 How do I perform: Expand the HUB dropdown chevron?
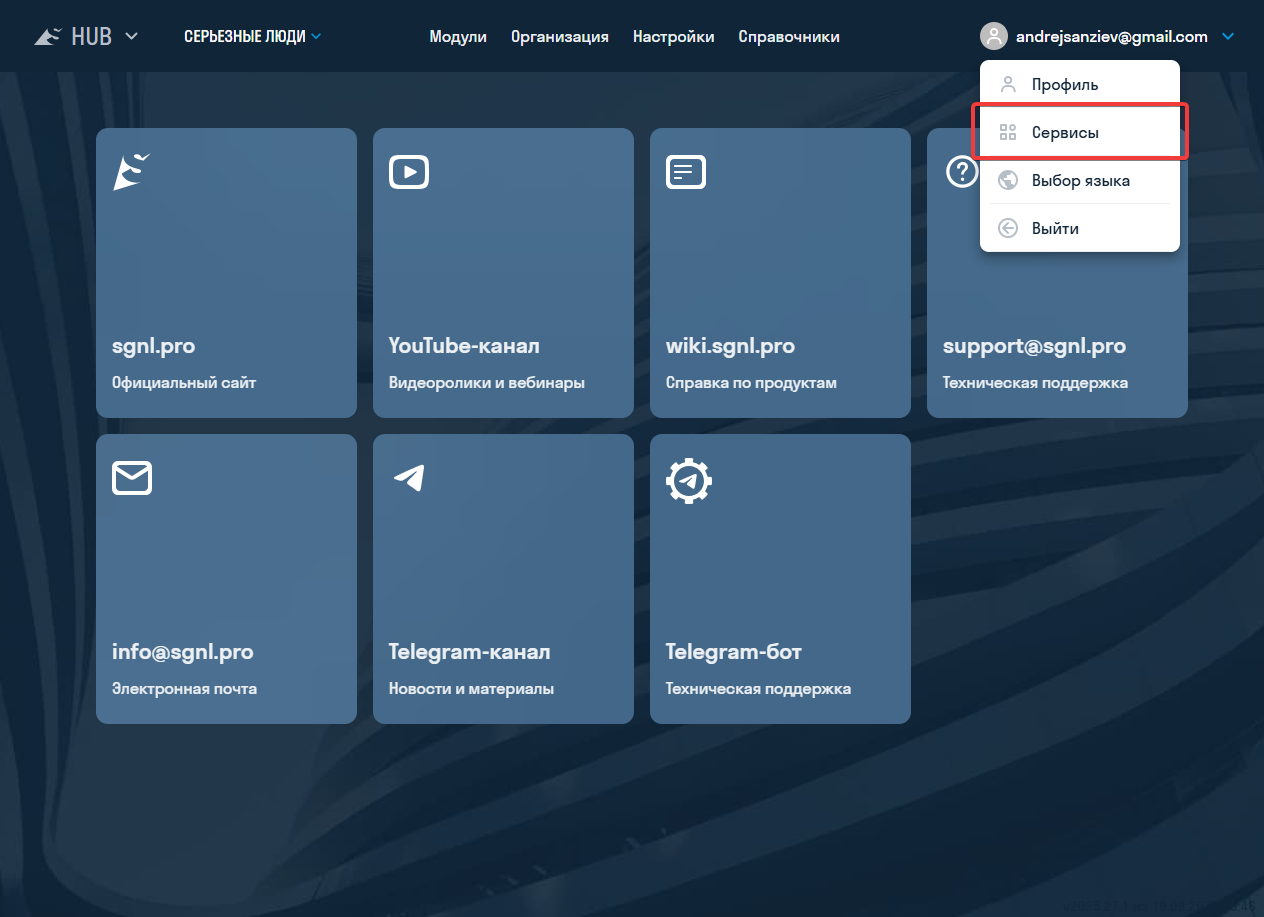[x=131, y=37]
